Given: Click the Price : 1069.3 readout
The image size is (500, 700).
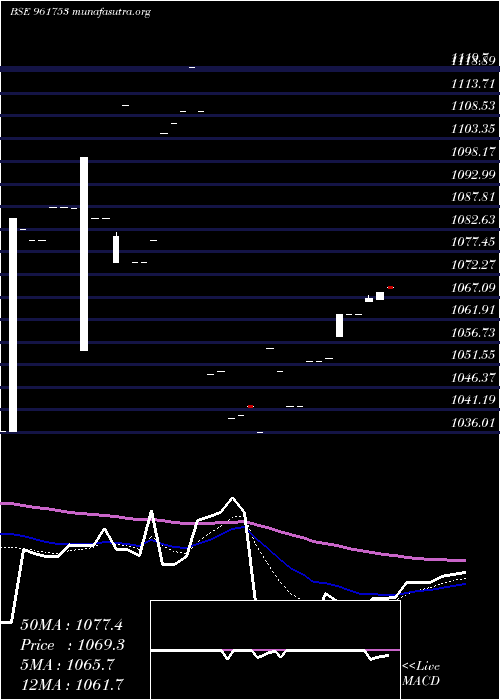Looking at the screenshot, I should coord(72,645).
